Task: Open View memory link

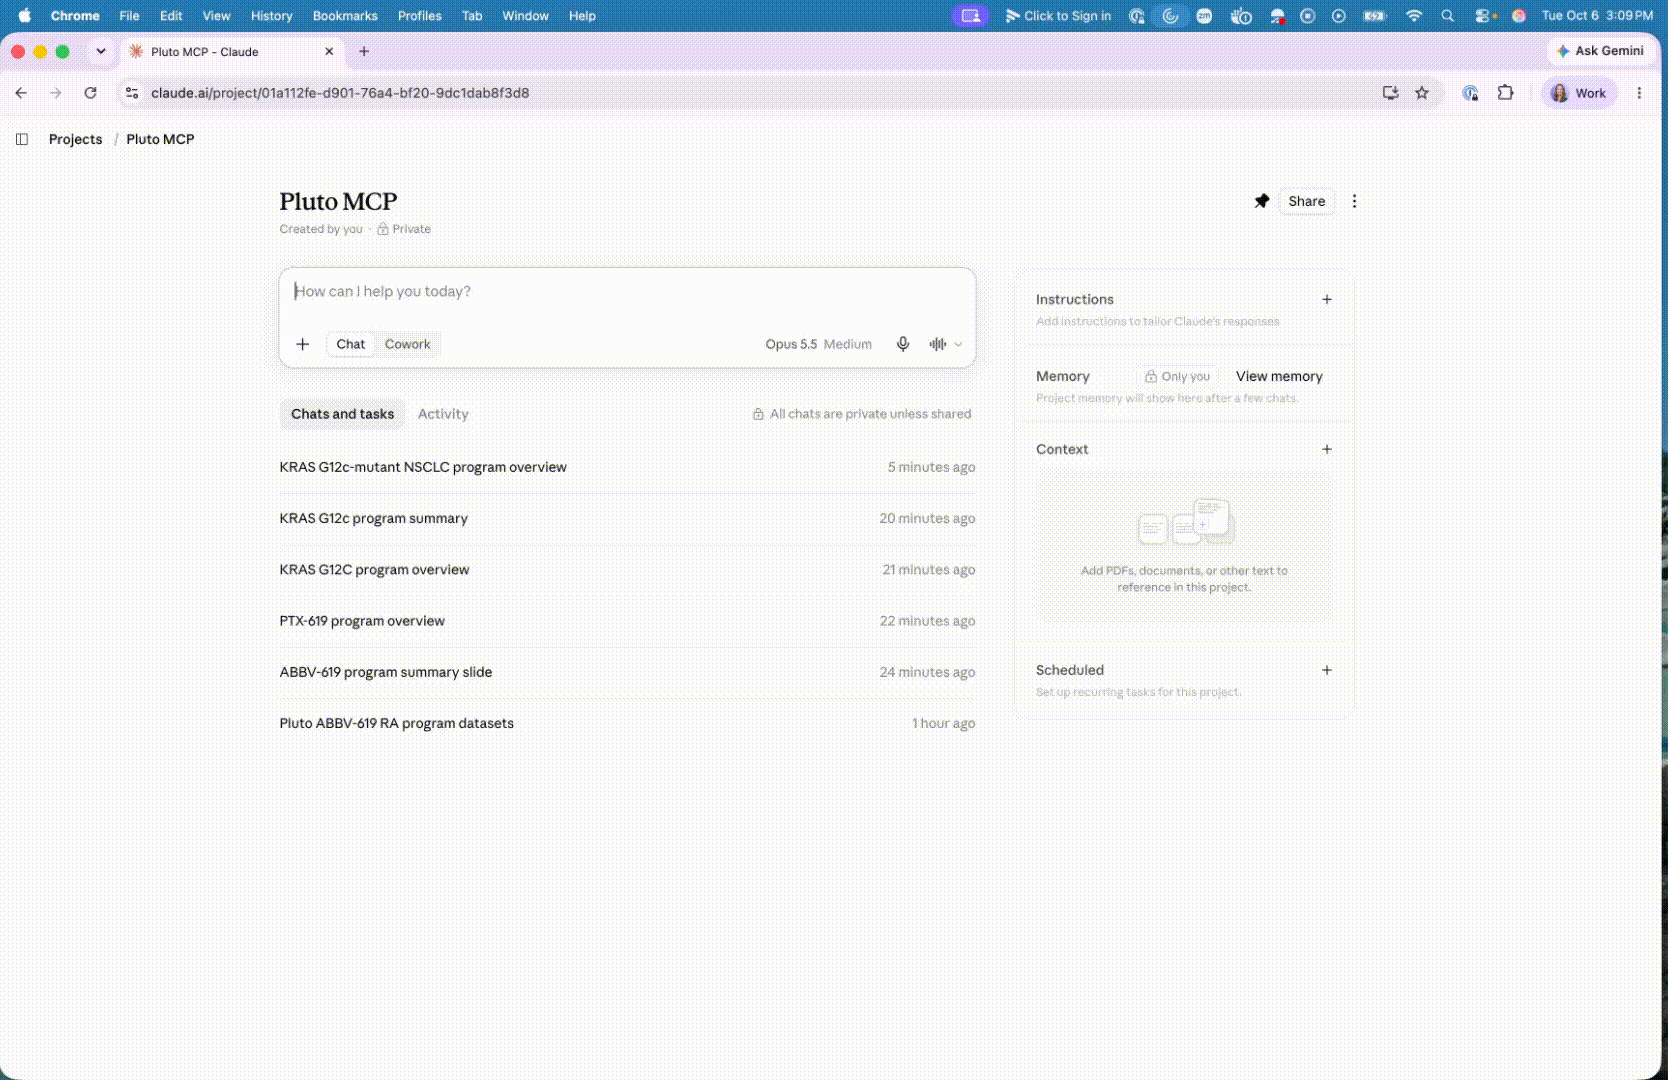Action: click(x=1279, y=376)
